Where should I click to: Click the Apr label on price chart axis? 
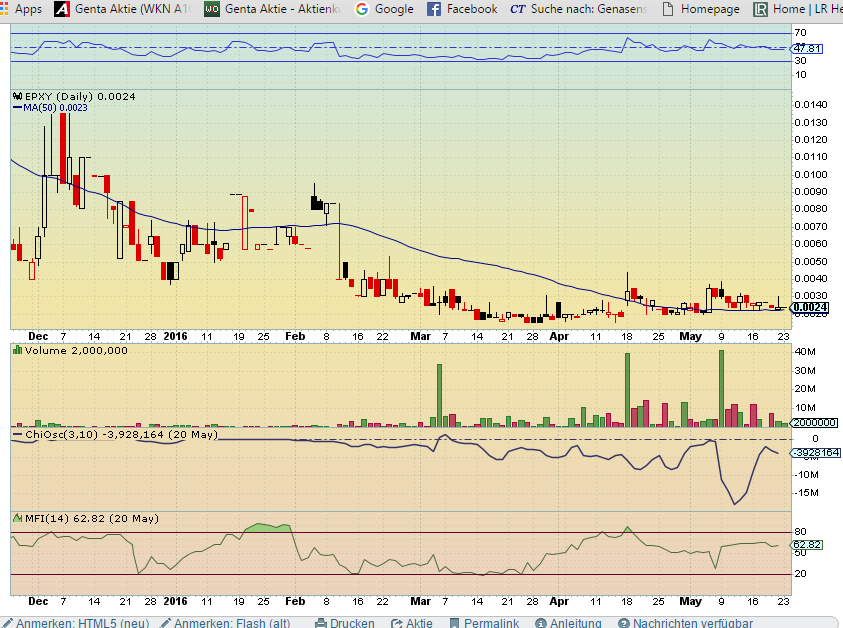pos(559,336)
